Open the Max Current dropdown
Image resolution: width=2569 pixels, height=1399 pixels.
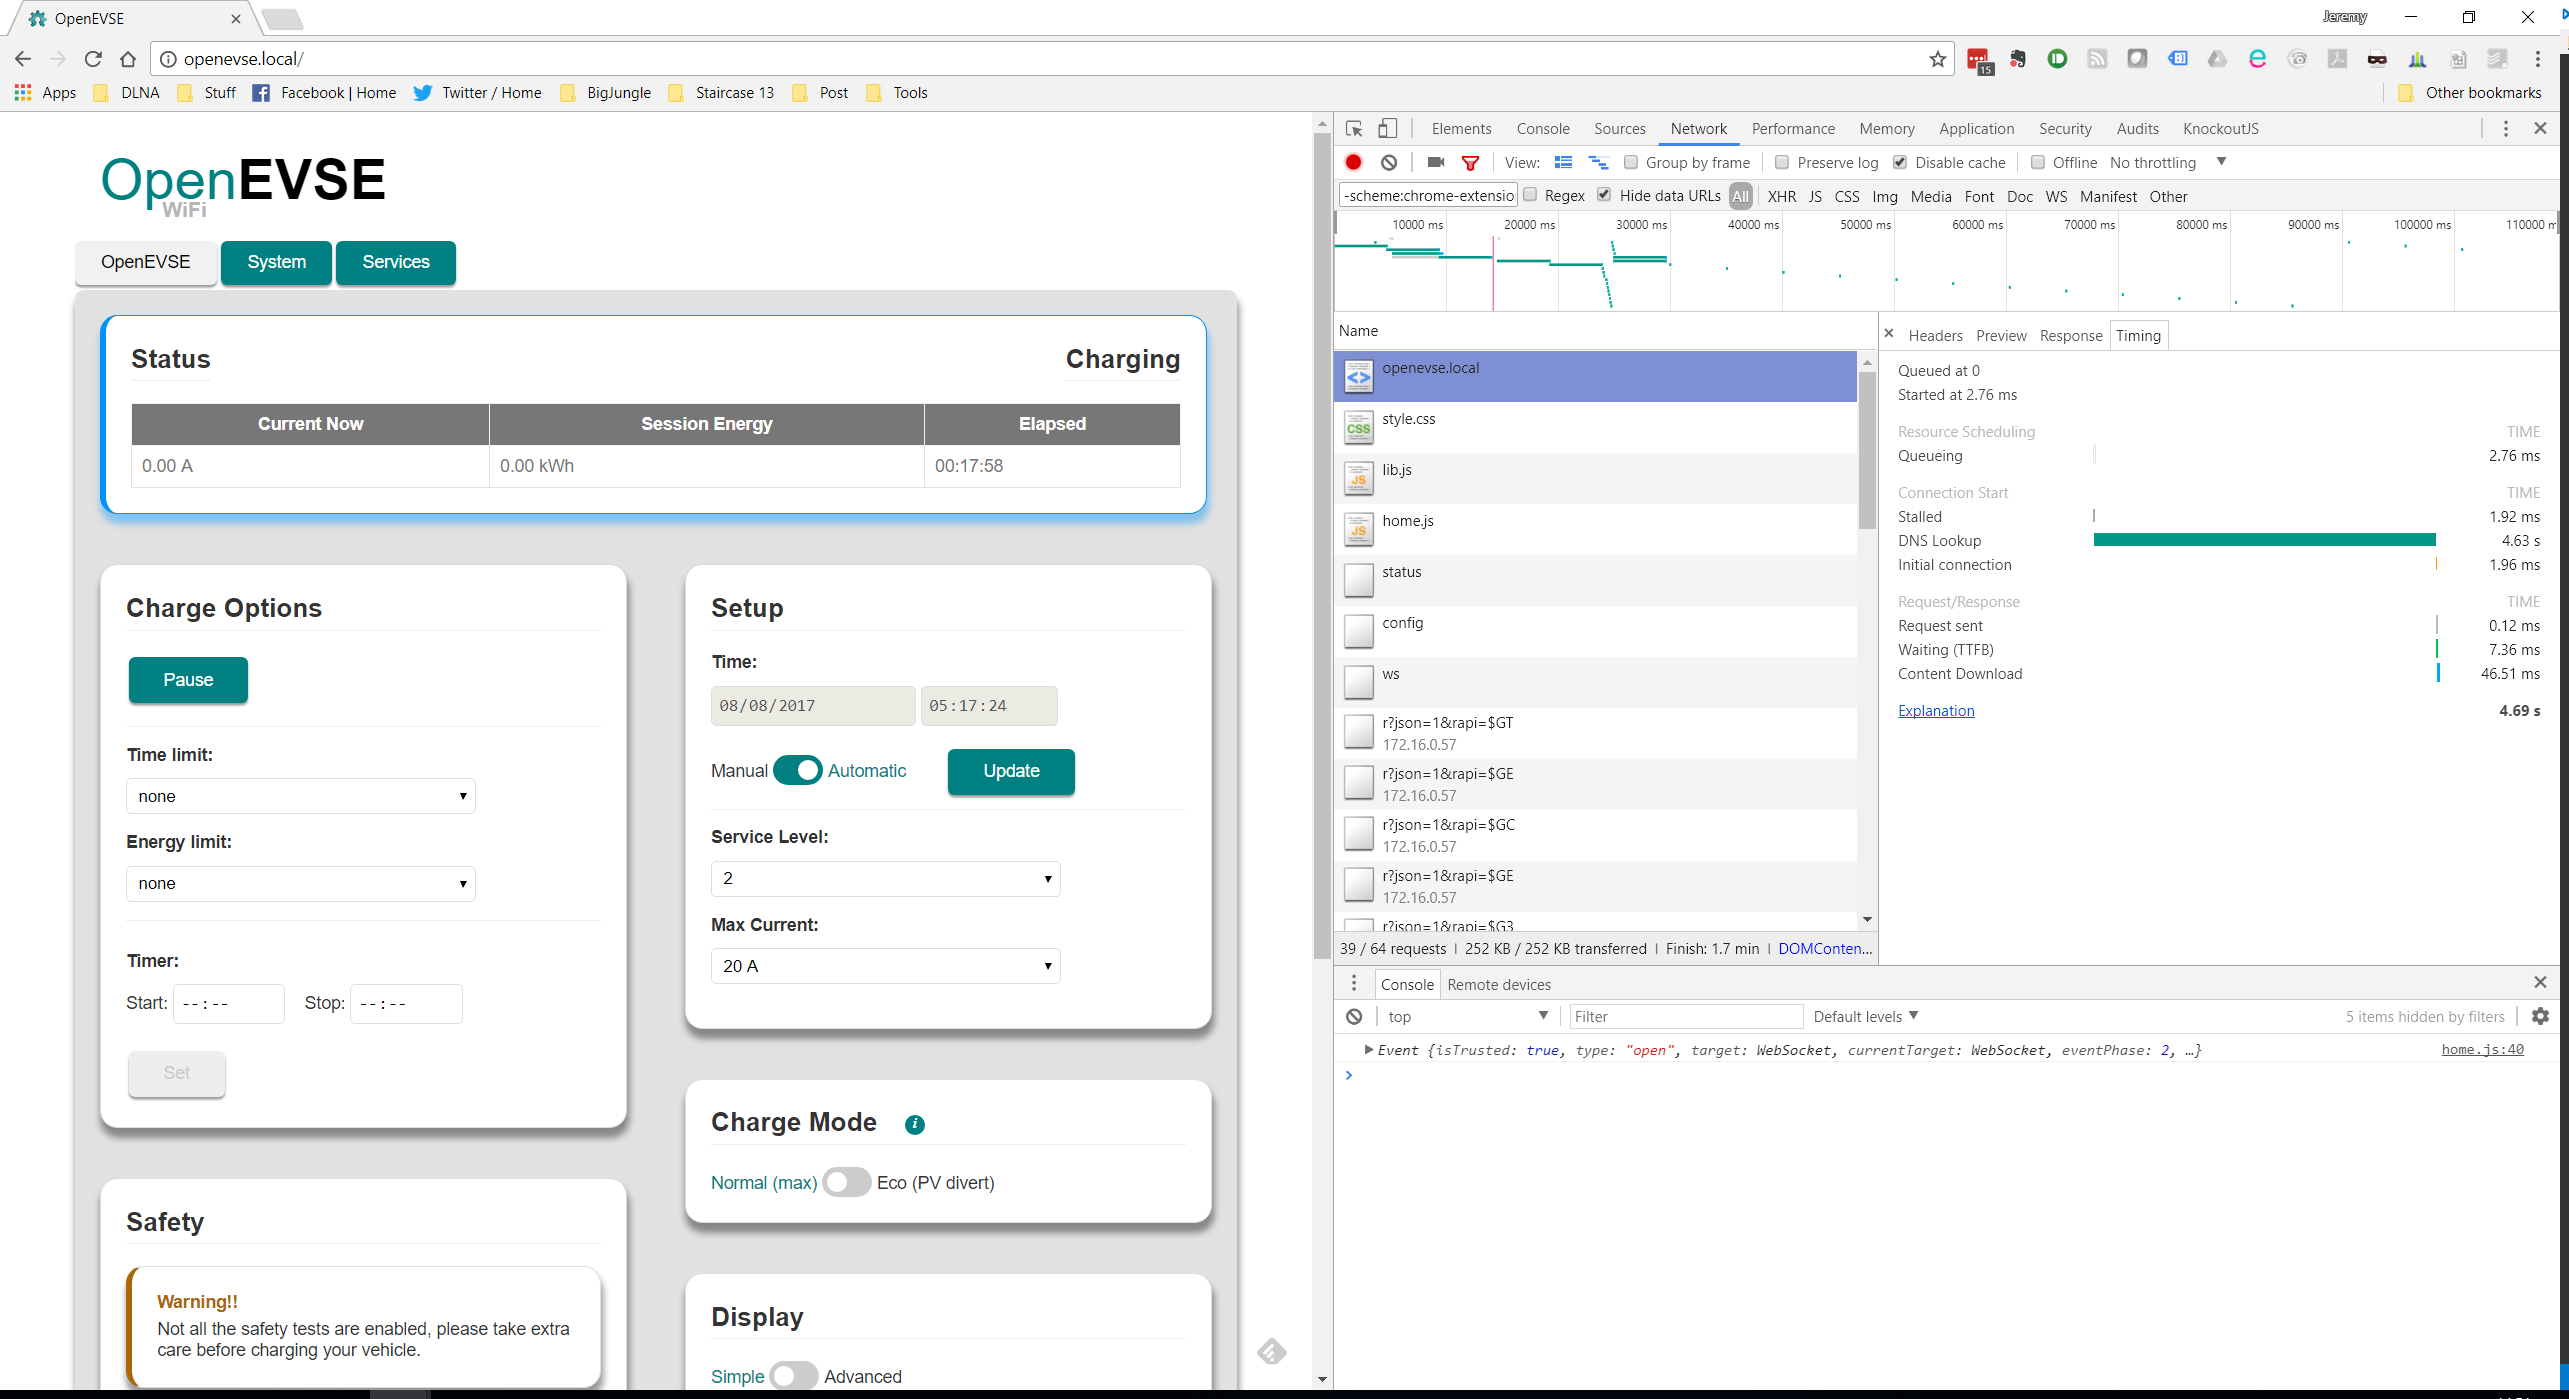click(884, 965)
